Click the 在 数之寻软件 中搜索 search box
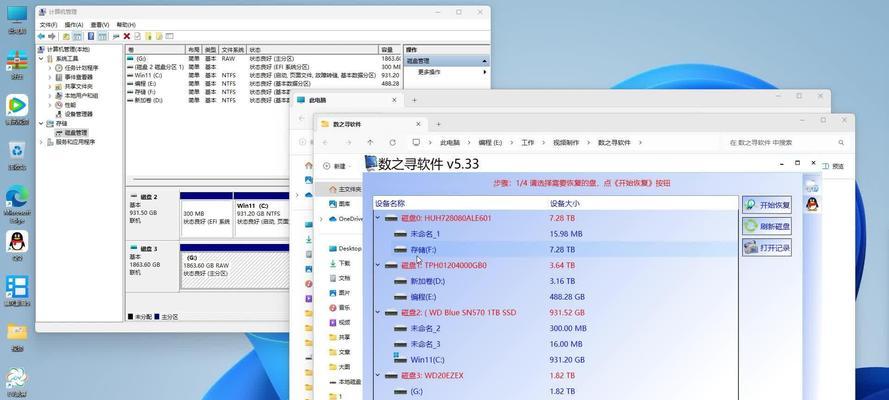The width and height of the screenshot is (889, 400). [787, 143]
